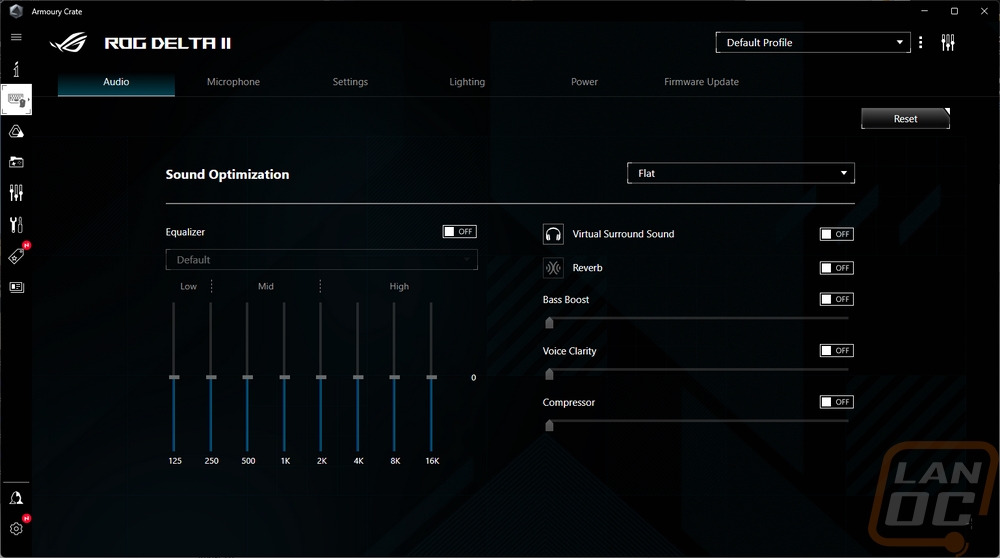
Task: Click the ROG DELTA II device title
Action: point(168,43)
